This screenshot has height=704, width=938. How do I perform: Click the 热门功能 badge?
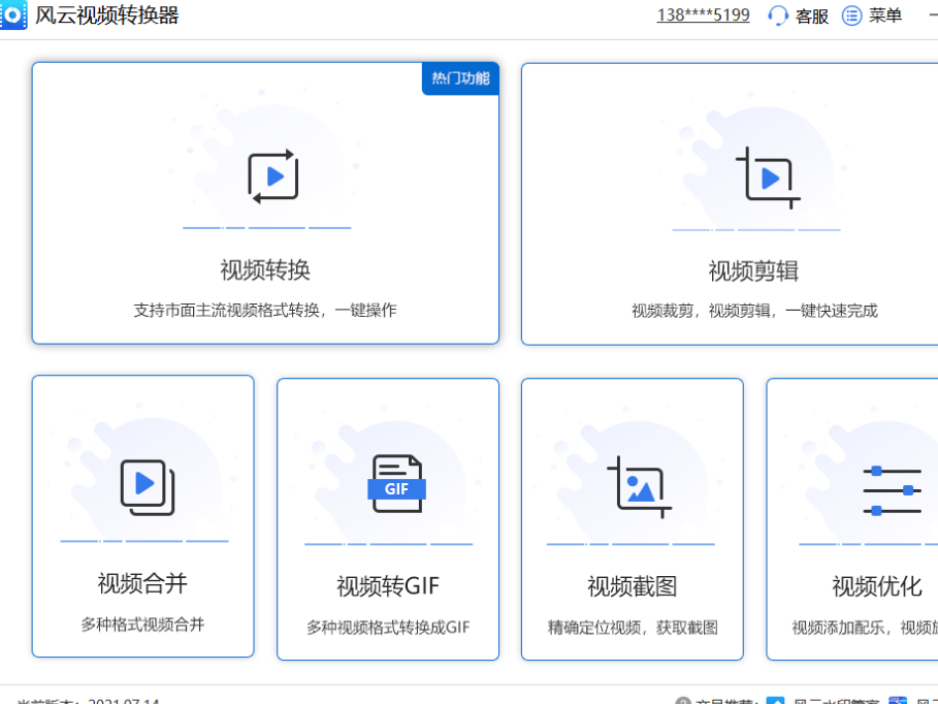pyautogui.click(x=461, y=78)
